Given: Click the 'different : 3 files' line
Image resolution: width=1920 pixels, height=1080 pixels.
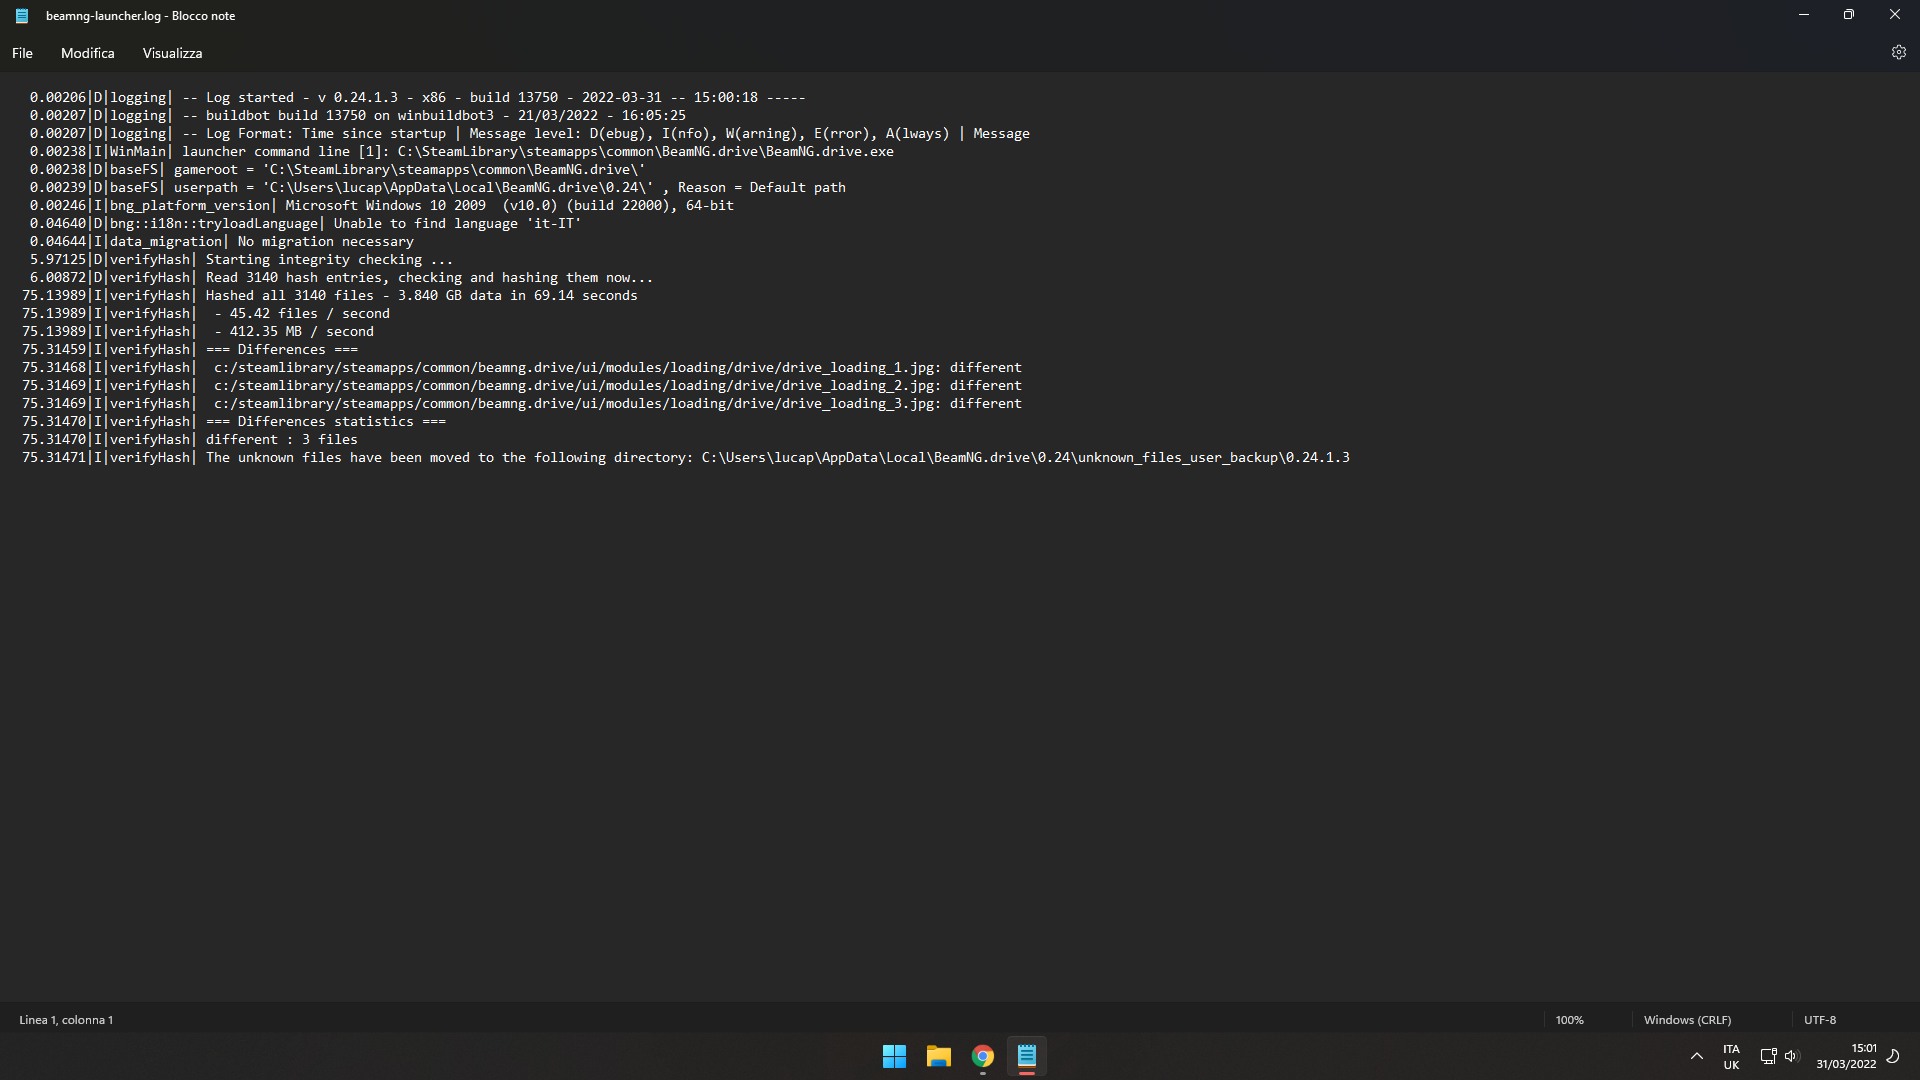Looking at the screenshot, I should (189, 439).
